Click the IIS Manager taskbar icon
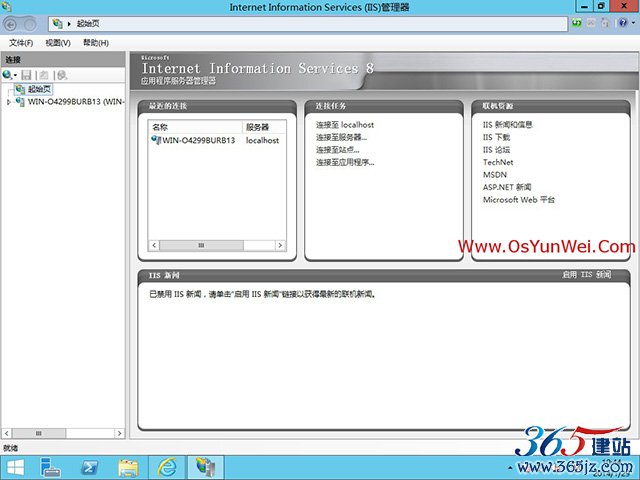 (205, 467)
